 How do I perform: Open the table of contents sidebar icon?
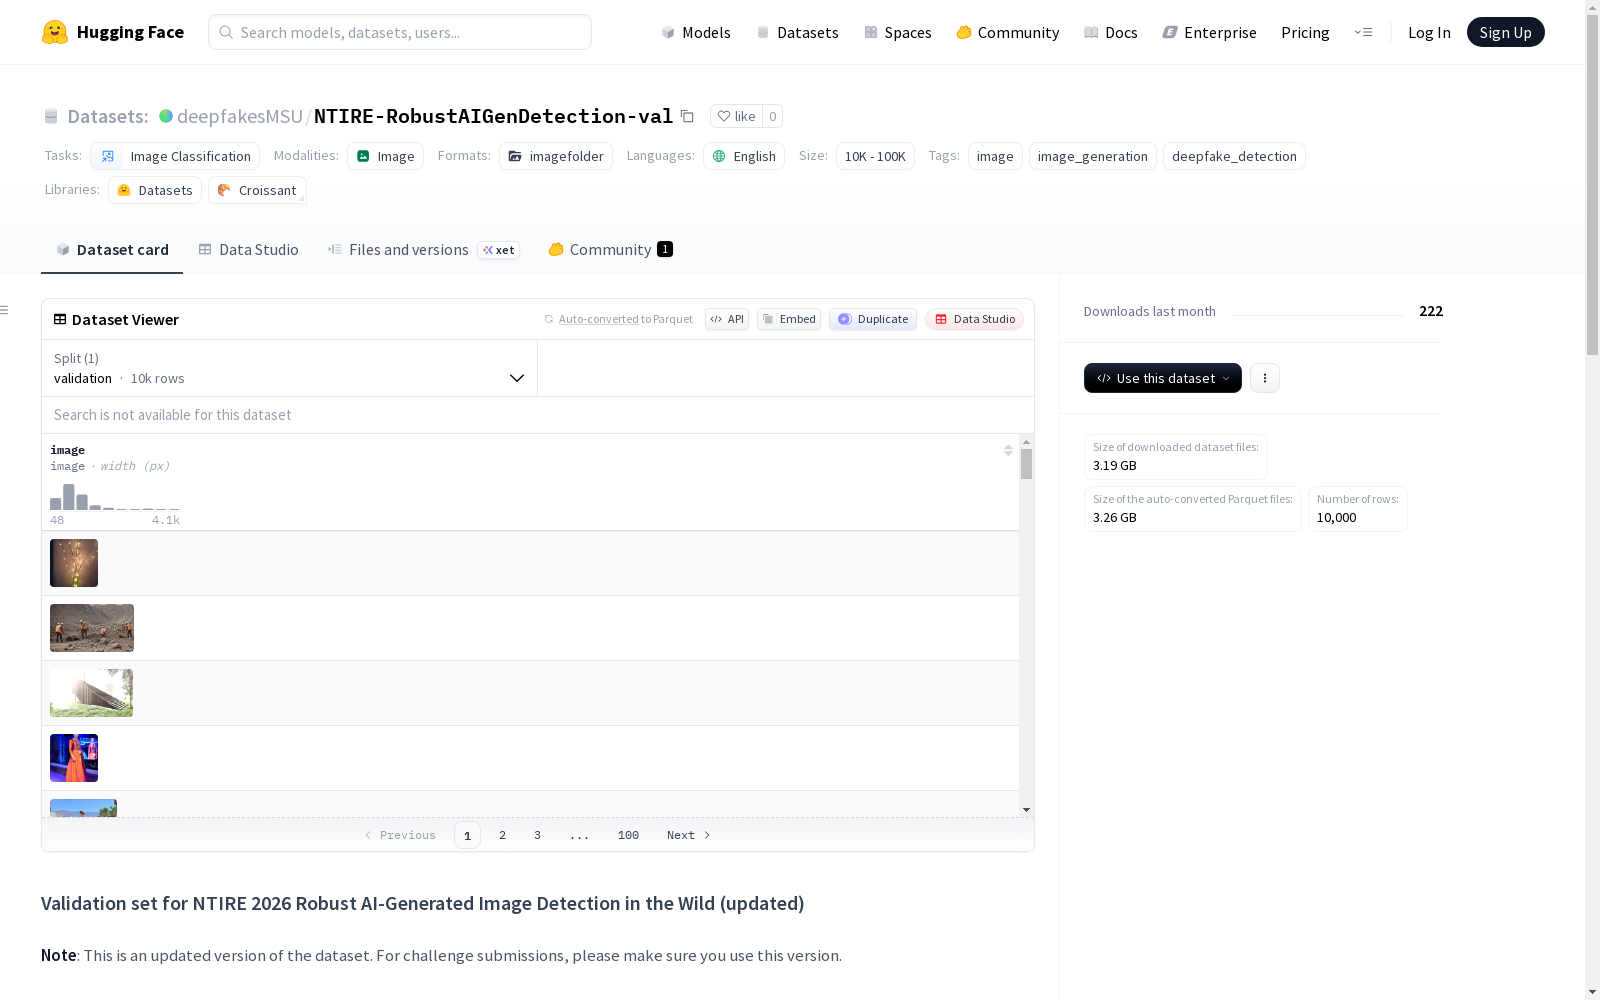point(5,310)
